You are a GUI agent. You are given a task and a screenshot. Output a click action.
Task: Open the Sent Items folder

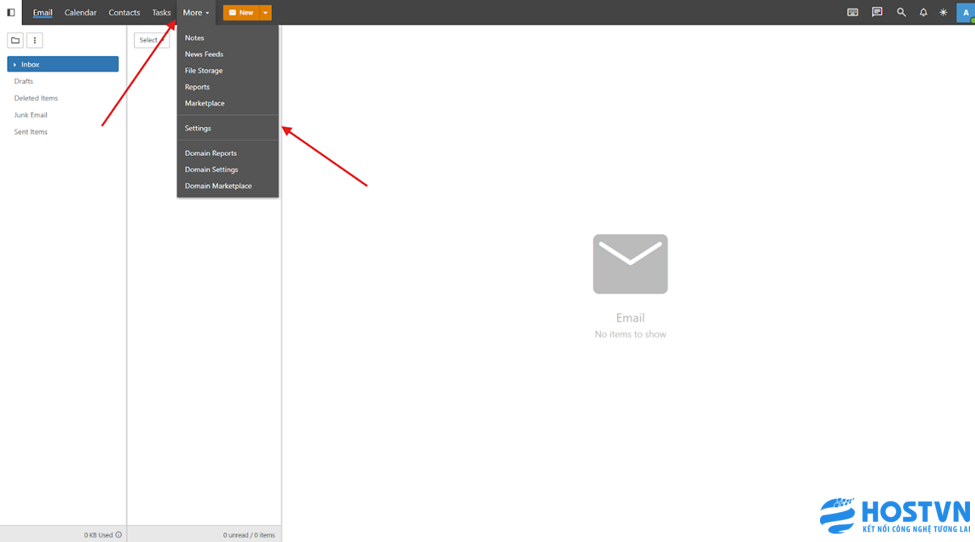pyautogui.click(x=31, y=132)
